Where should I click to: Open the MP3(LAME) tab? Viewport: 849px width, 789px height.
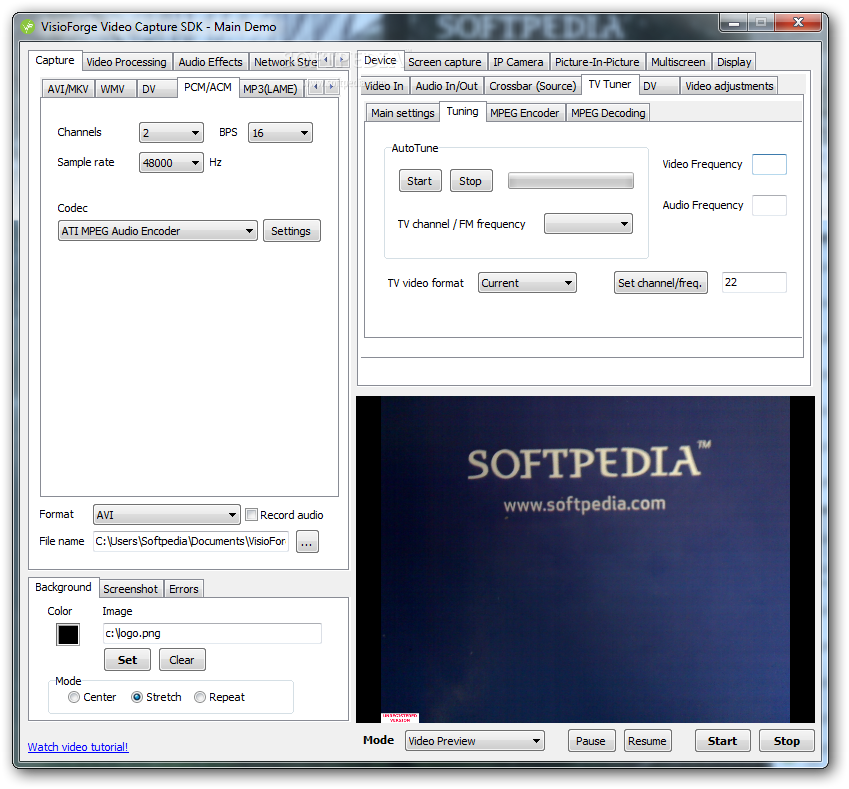coord(270,88)
